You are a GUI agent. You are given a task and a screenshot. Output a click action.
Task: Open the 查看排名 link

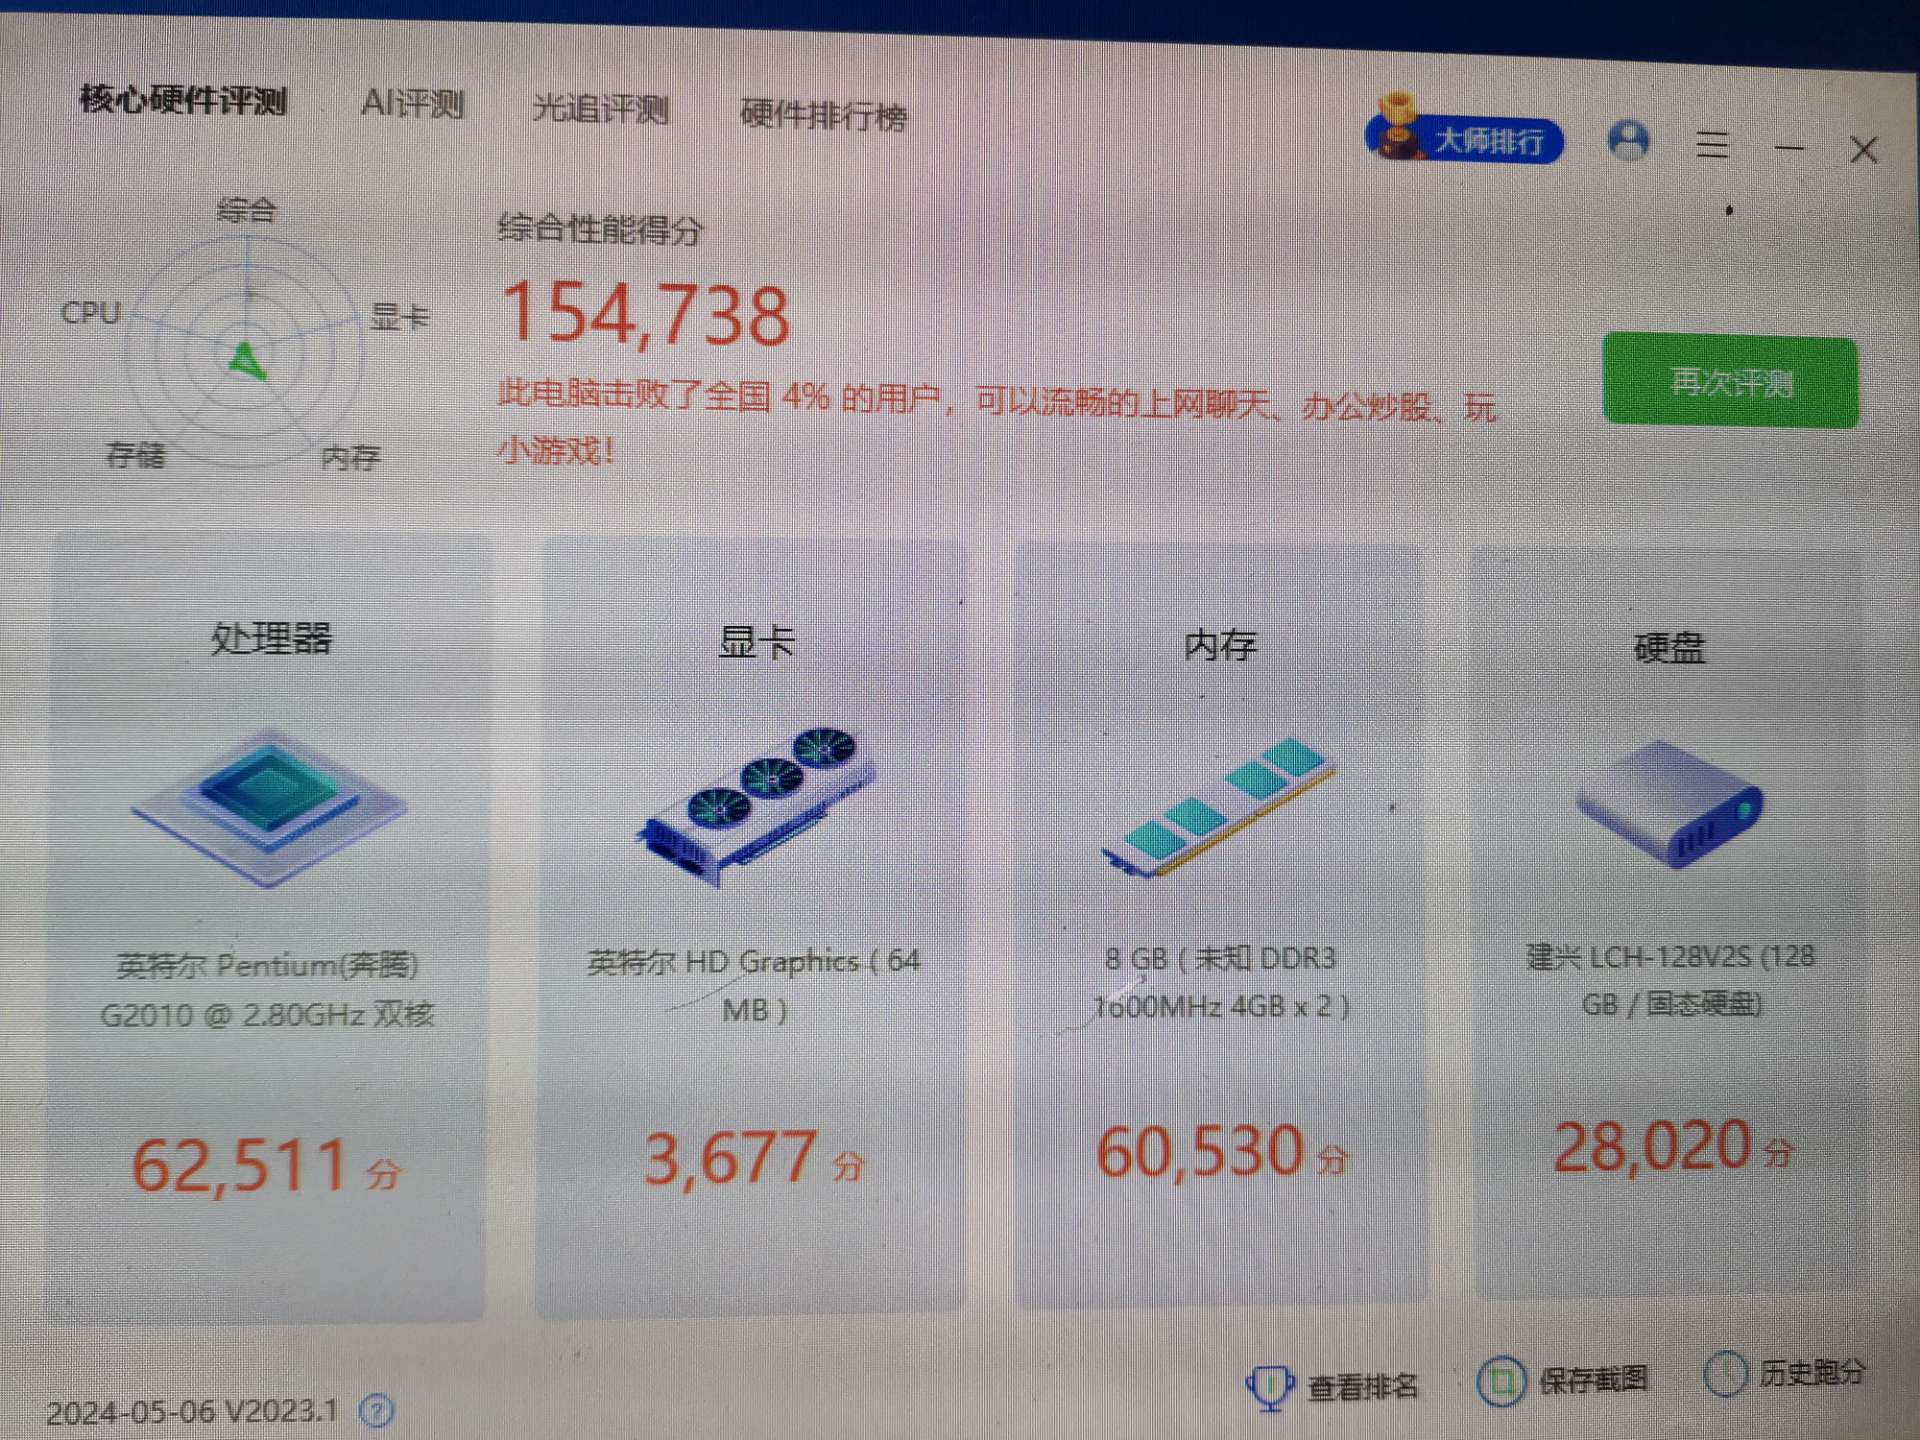point(1362,1387)
